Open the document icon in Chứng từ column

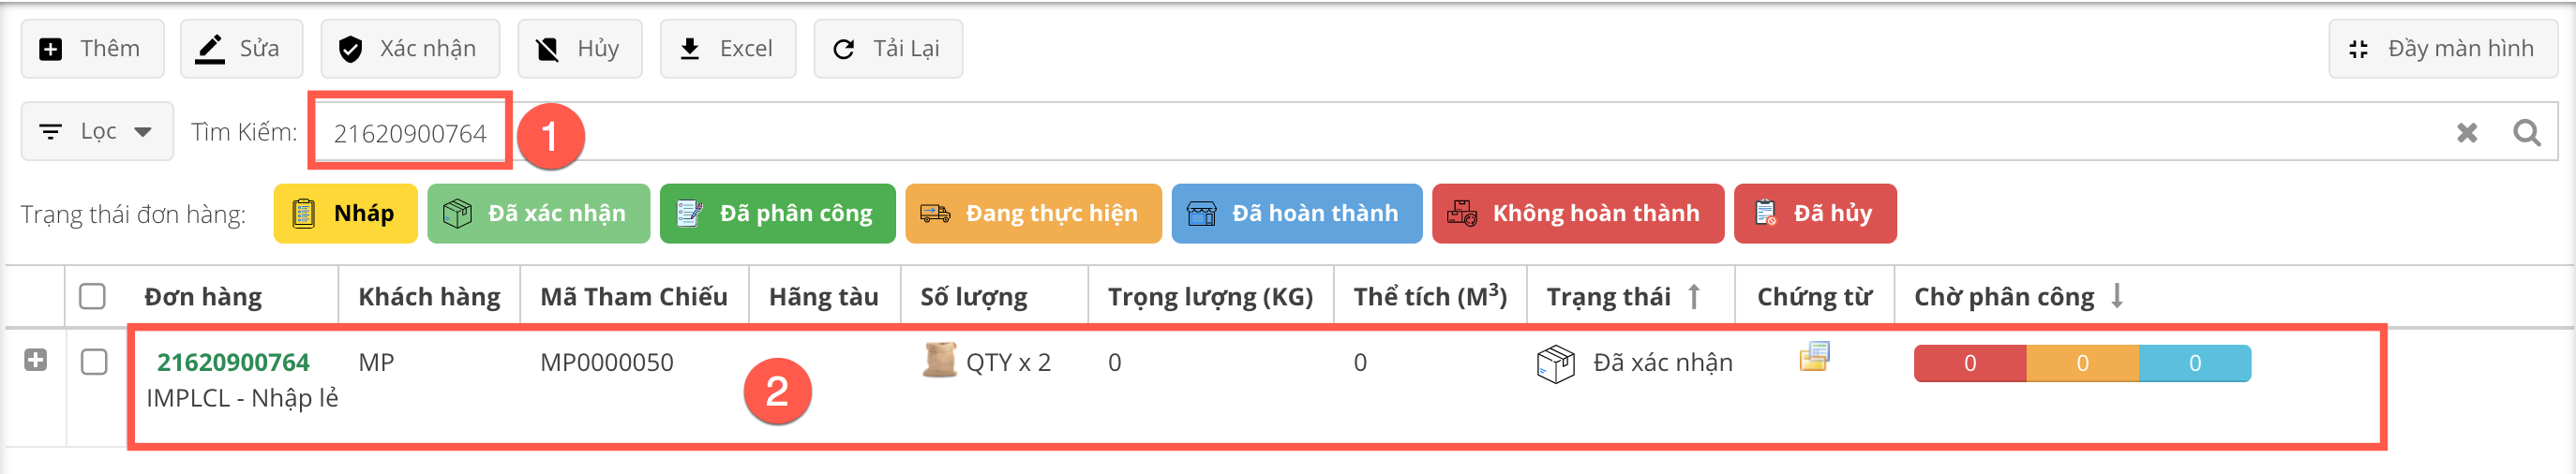(1814, 357)
